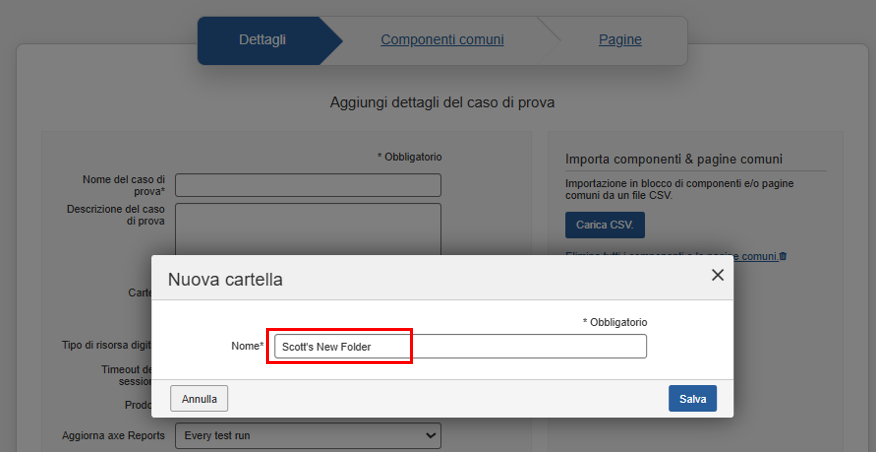This screenshot has width=876, height=452.
Task: Cancel with the Annulla button
Action: (x=199, y=399)
